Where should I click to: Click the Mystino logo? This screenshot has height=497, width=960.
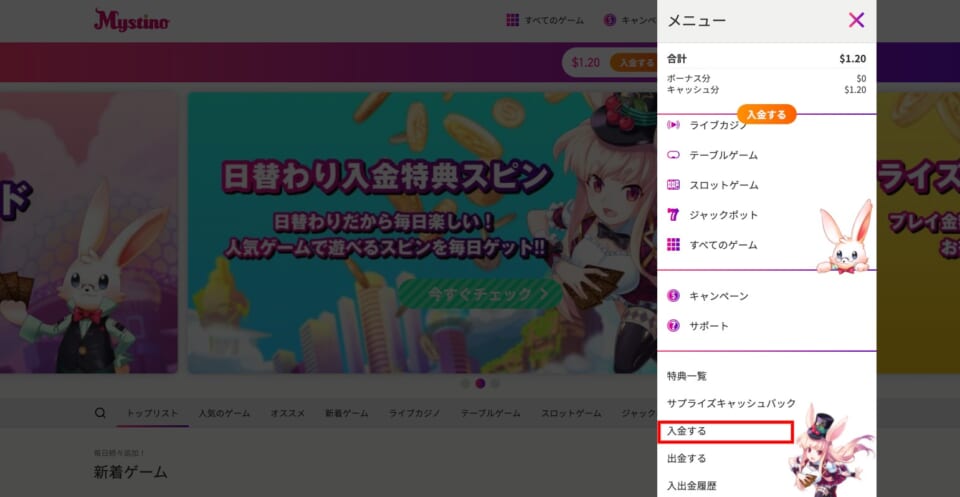132,20
